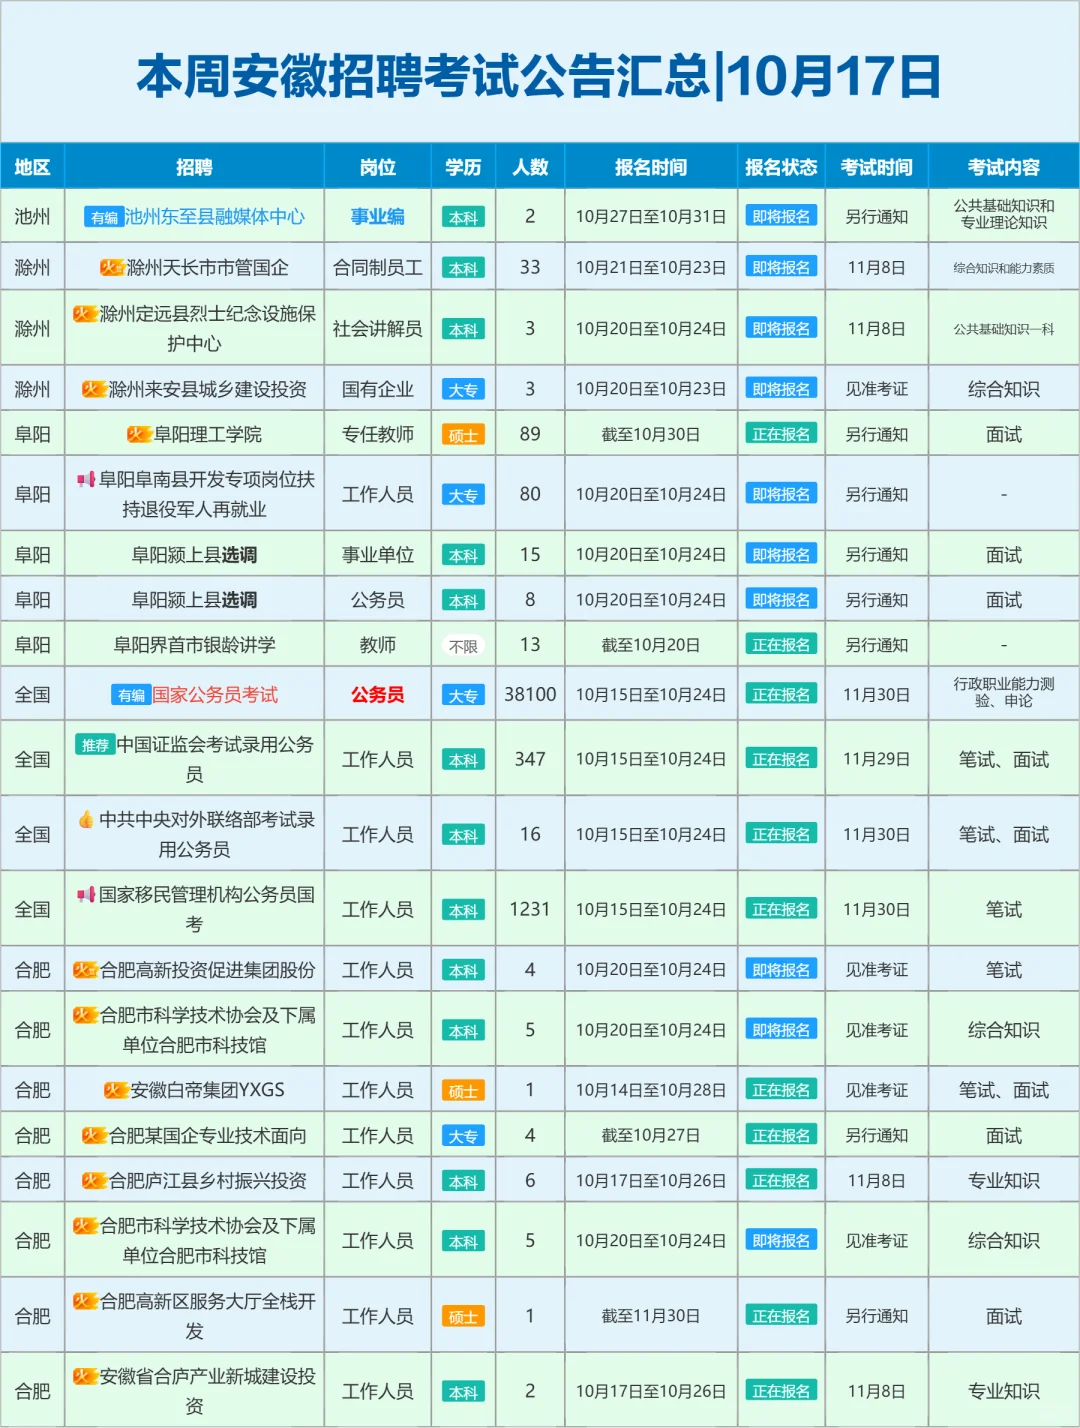This screenshot has width=1080, height=1428.
Task: Click the 大专 badge in the 滁州来安县城乡建设投资 row
Action: click(463, 389)
